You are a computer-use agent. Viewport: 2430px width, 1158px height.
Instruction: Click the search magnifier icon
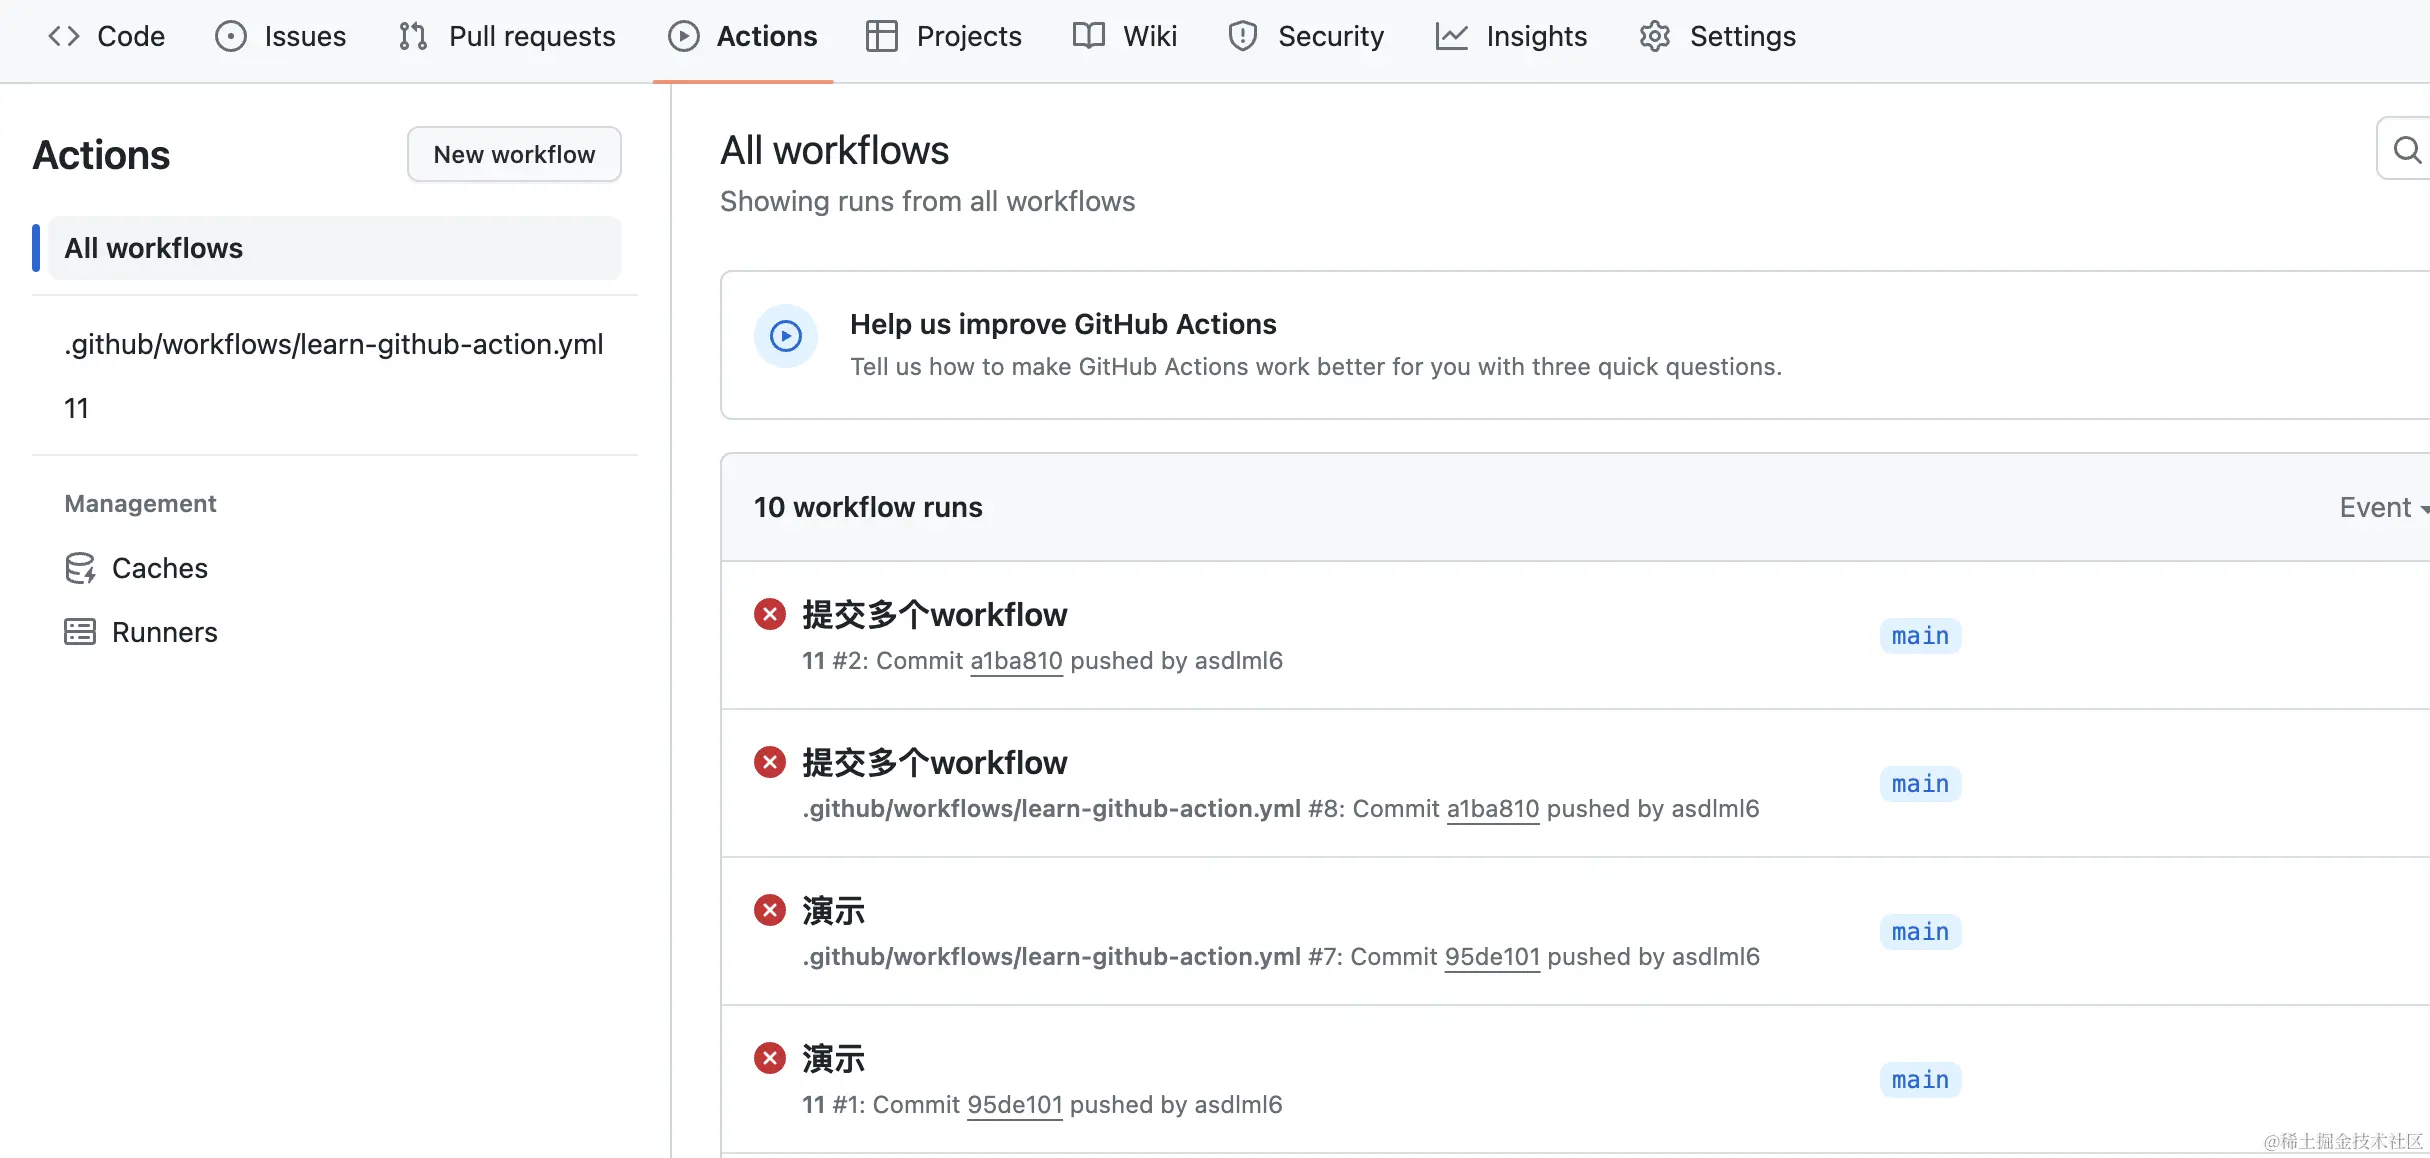coord(2407,150)
